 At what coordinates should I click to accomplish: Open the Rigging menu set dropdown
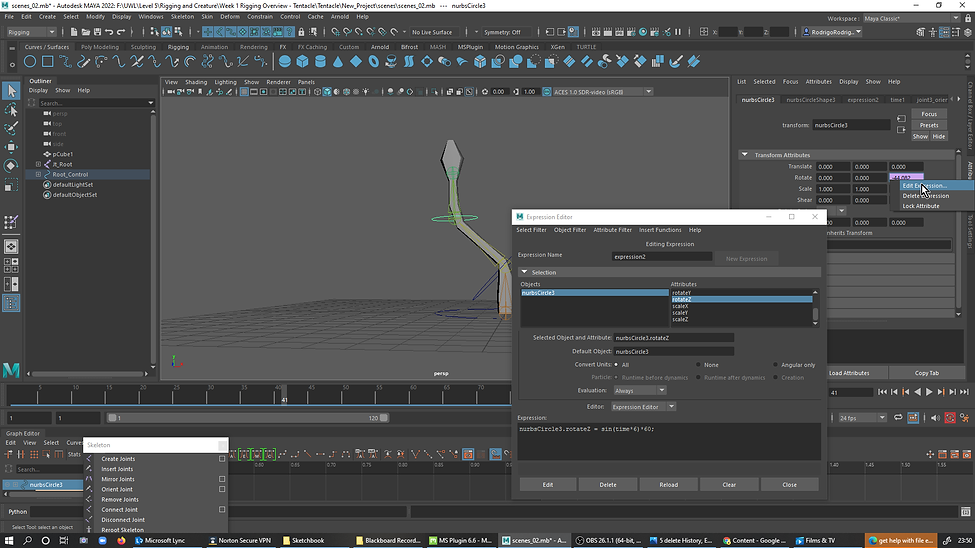point(32,32)
